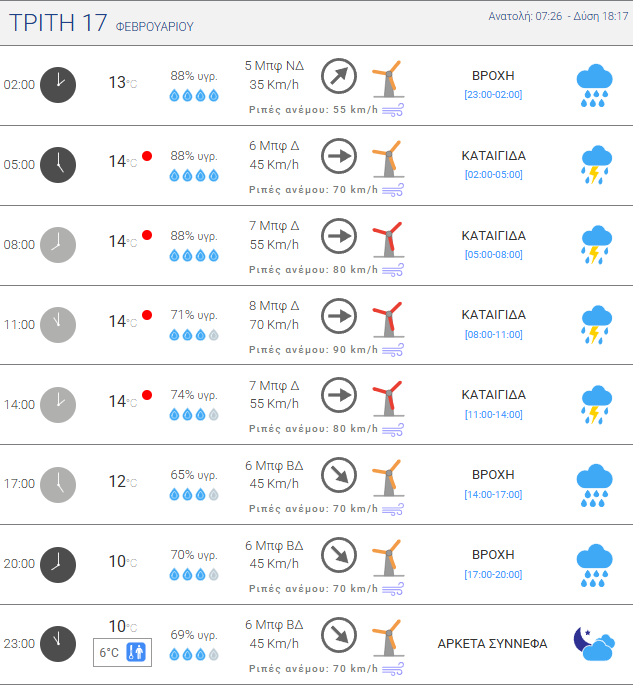
Task: Click the red alert dot at 14:00
Action: click(147, 395)
